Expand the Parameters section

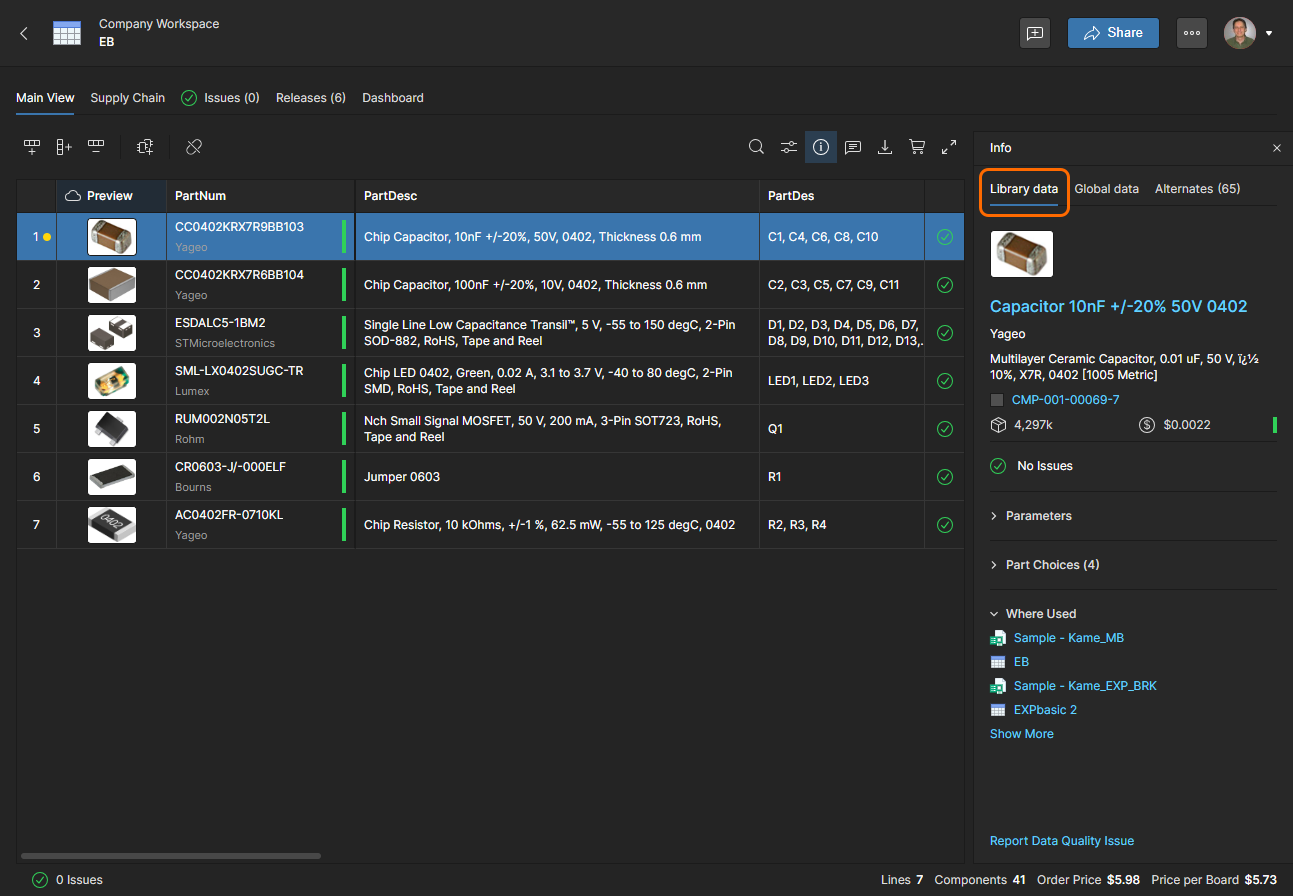(x=1038, y=516)
